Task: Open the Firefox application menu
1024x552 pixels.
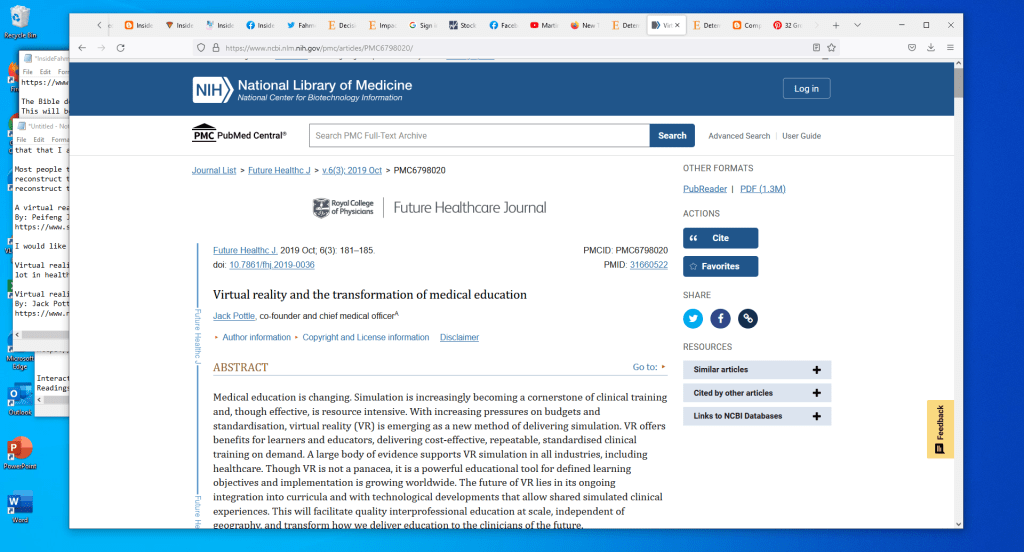Action: pyautogui.click(x=950, y=47)
